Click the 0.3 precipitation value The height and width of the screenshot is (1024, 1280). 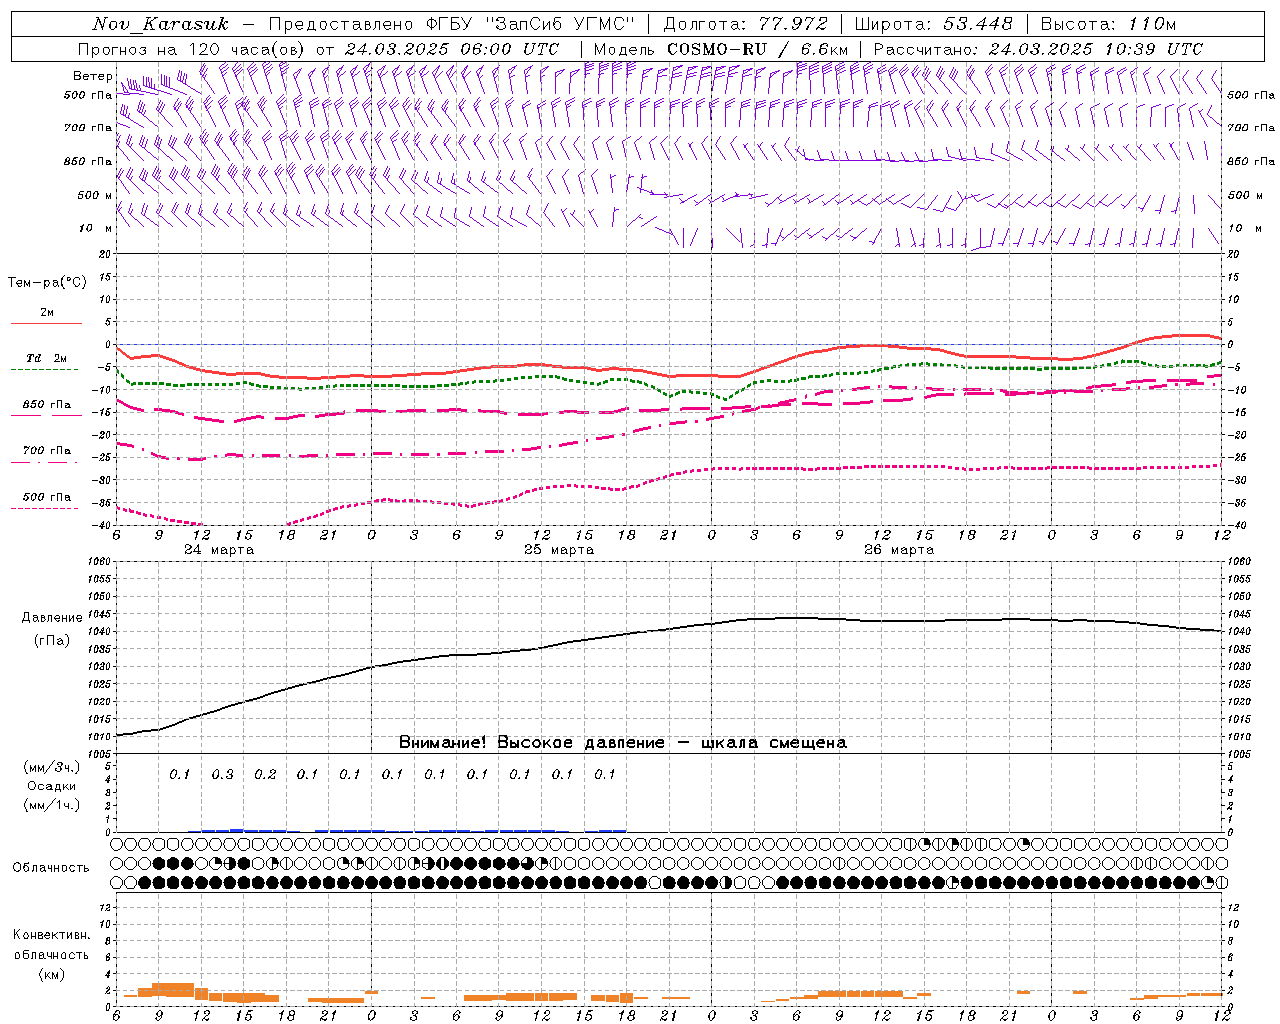coord(222,775)
